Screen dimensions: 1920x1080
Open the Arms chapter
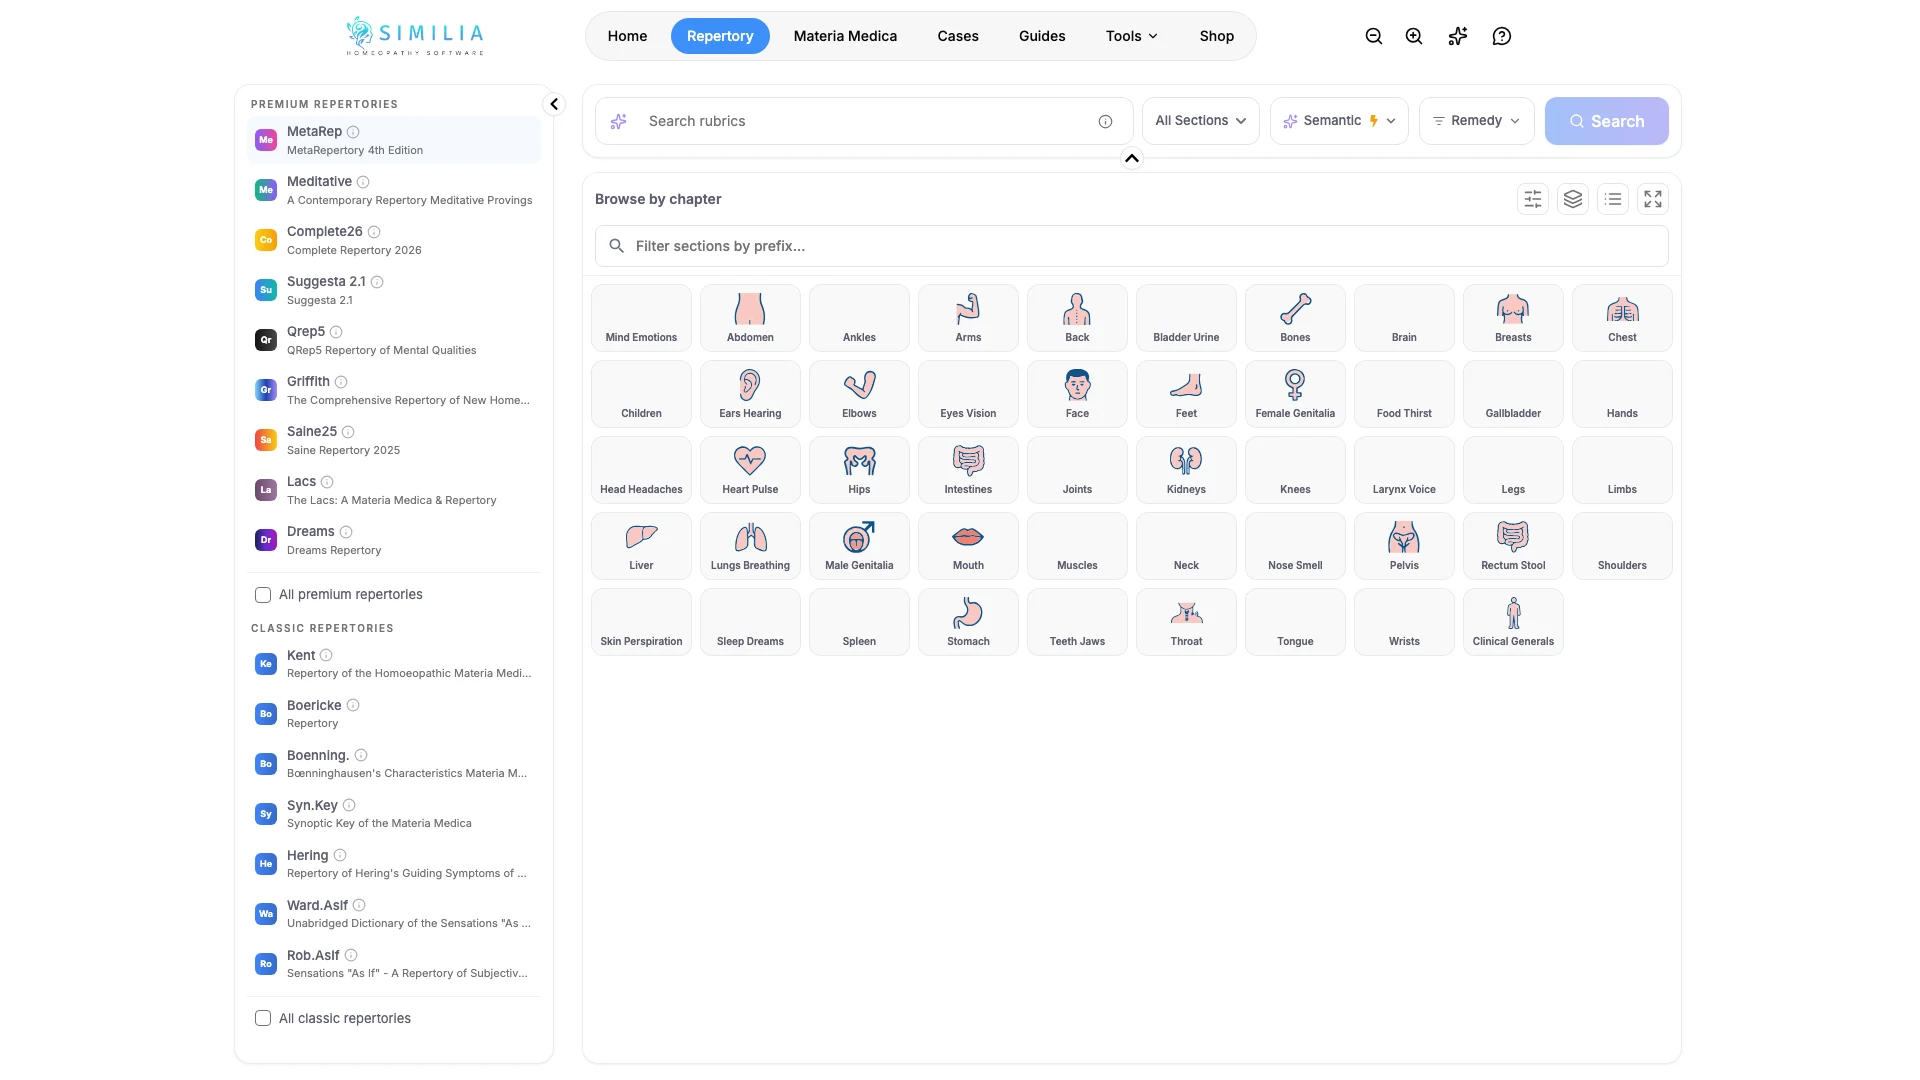pos(968,318)
